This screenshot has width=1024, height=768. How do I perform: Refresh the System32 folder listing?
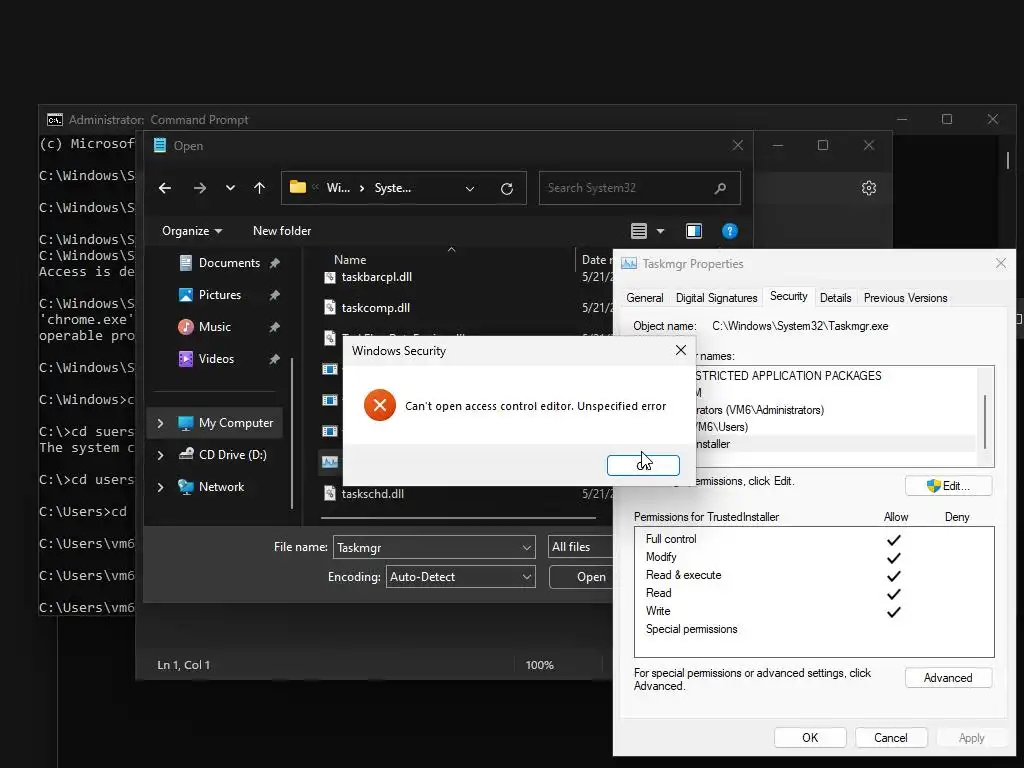pyautogui.click(x=507, y=189)
